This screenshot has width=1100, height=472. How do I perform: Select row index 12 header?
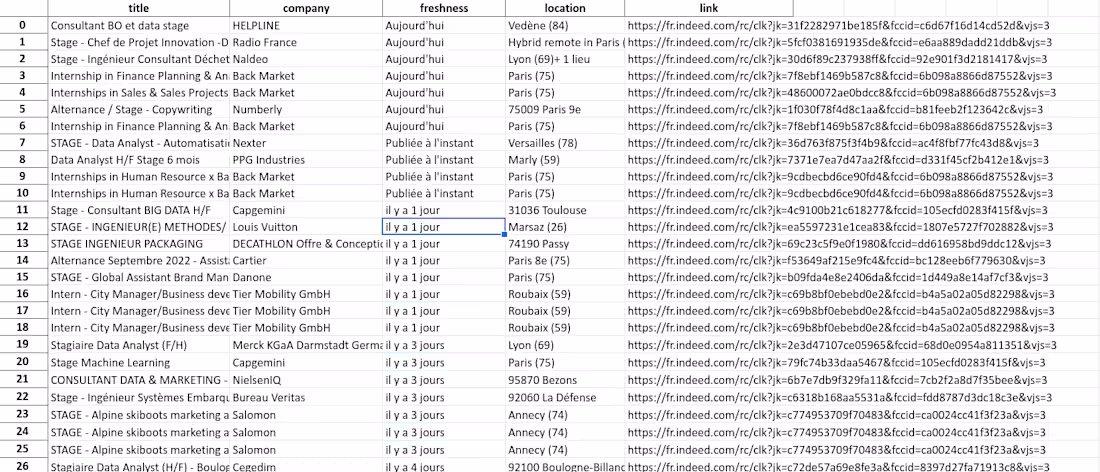tap(23, 227)
